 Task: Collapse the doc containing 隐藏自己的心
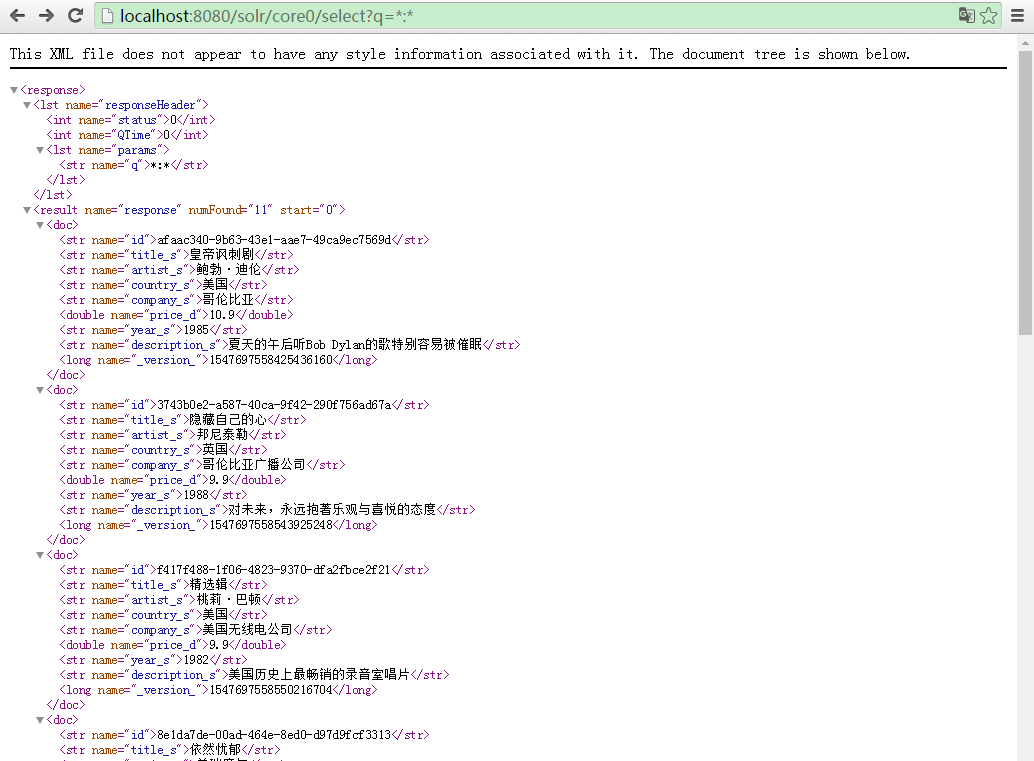coord(41,390)
